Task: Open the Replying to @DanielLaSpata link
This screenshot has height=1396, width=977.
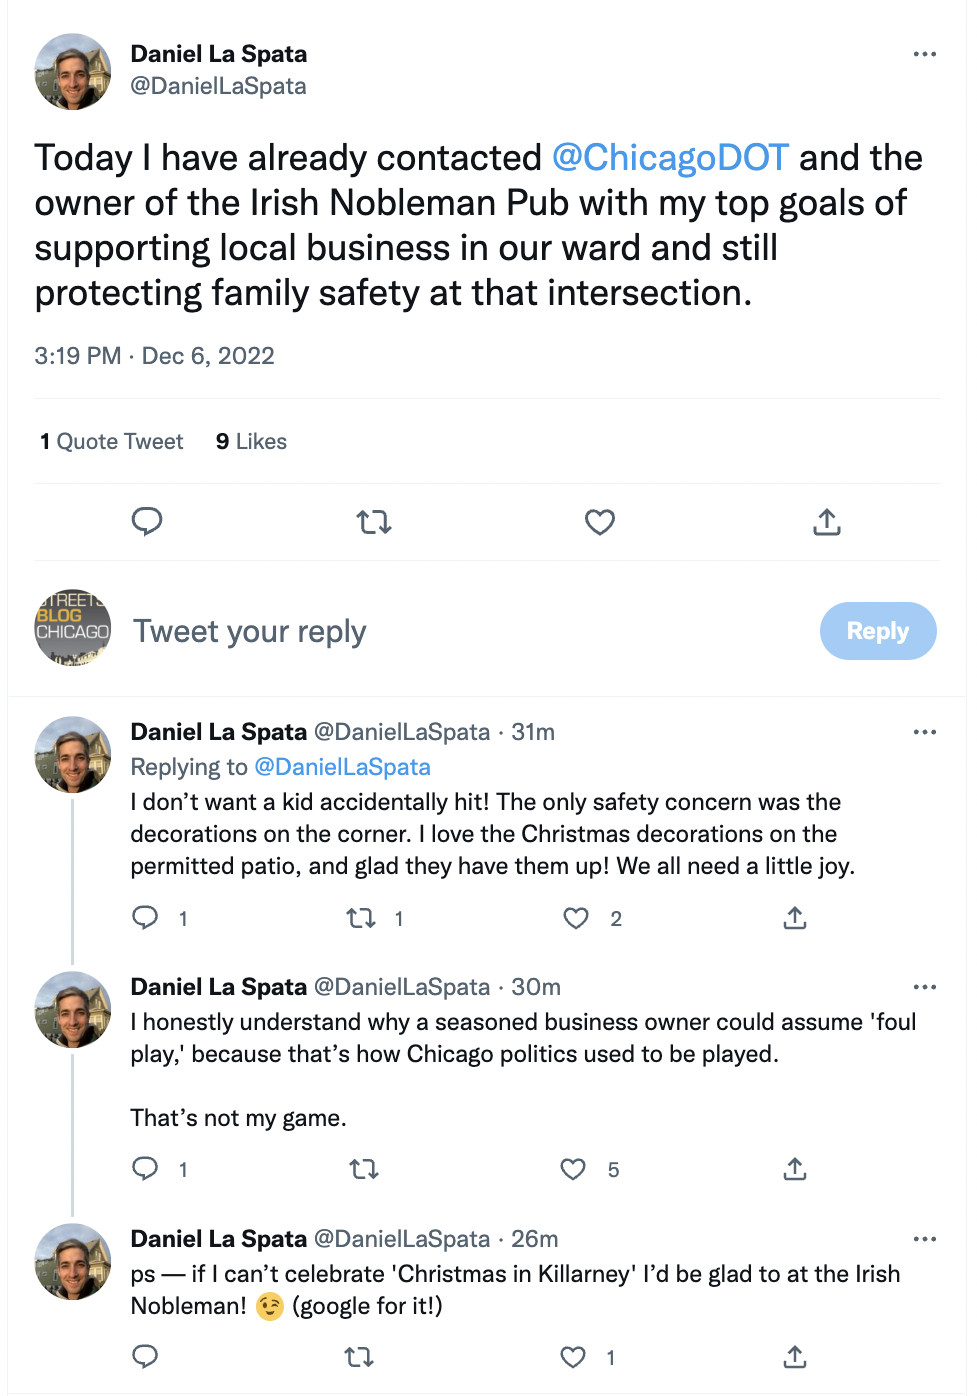Action: pyautogui.click(x=342, y=767)
